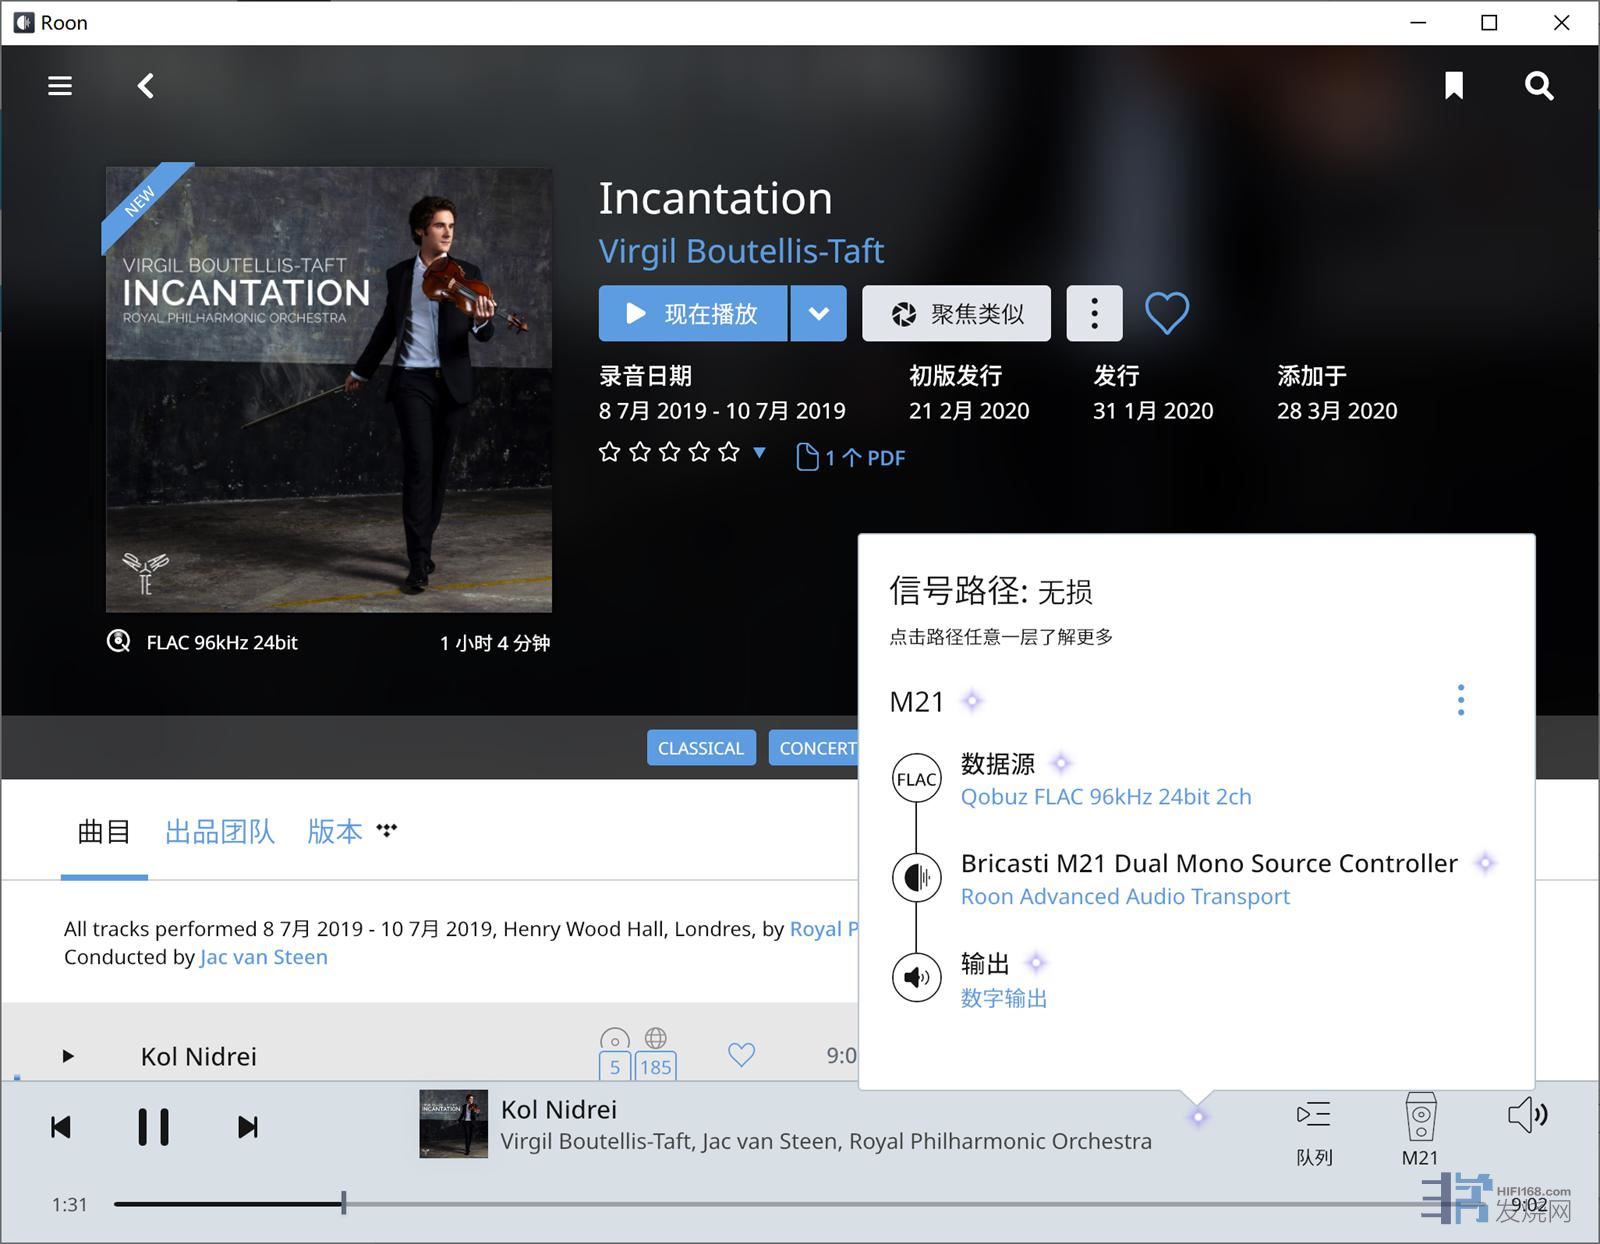
Task: Open the M21 signal path options menu
Action: point(1460,700)
